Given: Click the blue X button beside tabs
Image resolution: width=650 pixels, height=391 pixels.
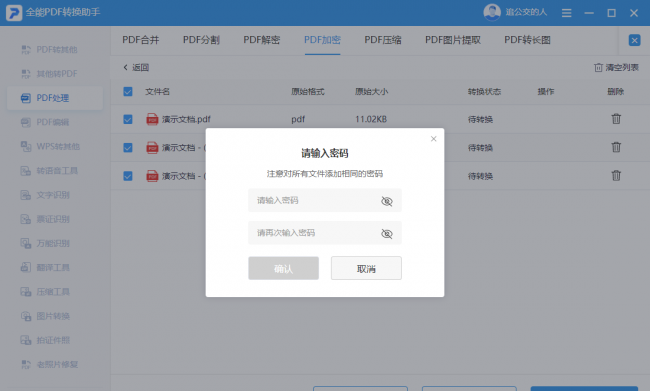Looking at the screenshot, I should click(634, 40).
